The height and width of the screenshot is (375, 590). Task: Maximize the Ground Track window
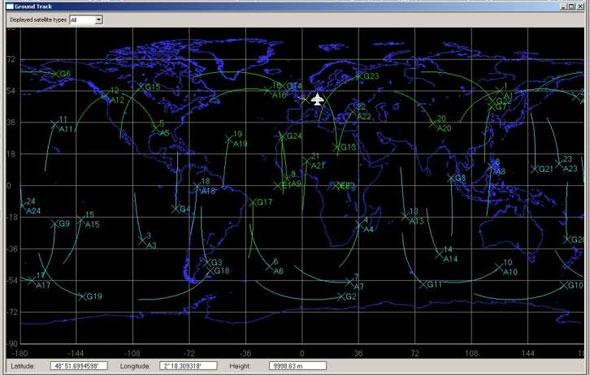coord(572,6)
